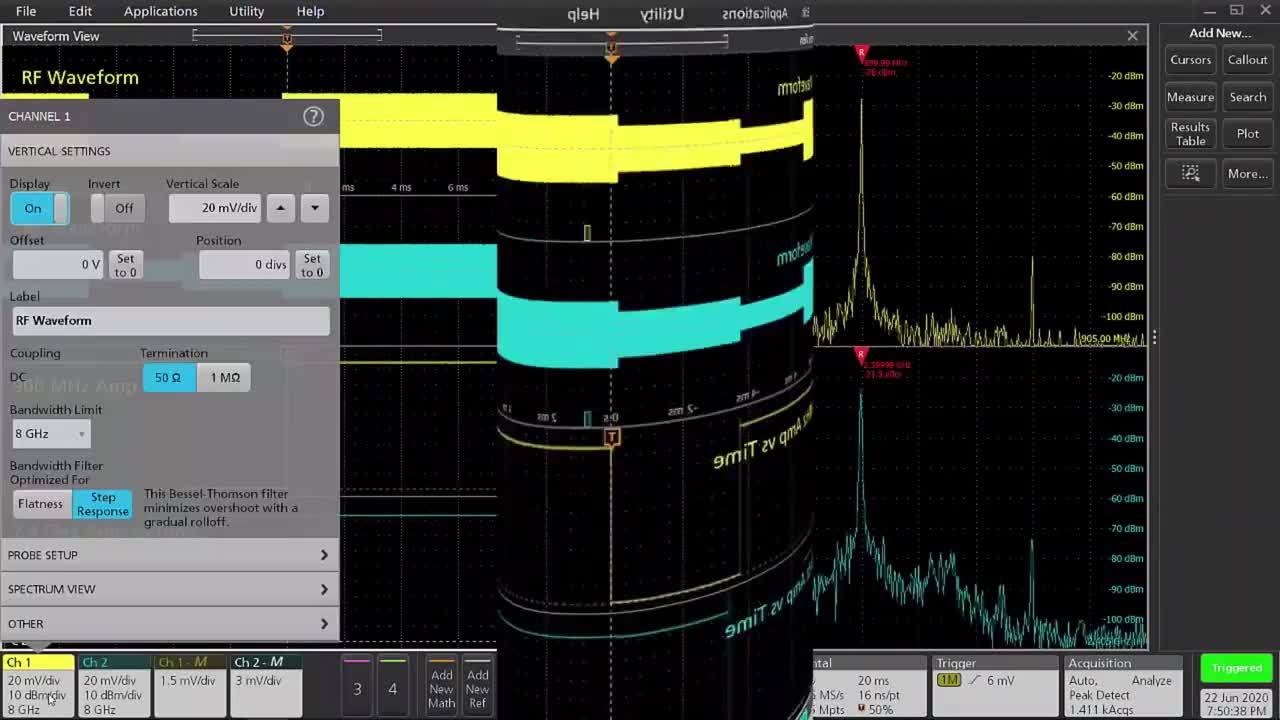Toggle Channel 1 Display on/off switch
The image size is (1280, 720).
tap(40, 208)
